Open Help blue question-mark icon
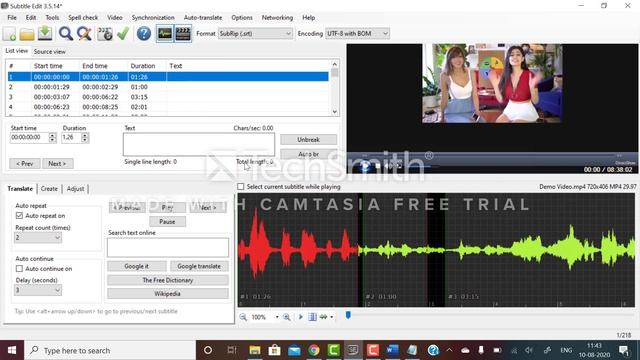Viewport: 640px width, 360px height. pyautogui.click(x=144, y=33)
